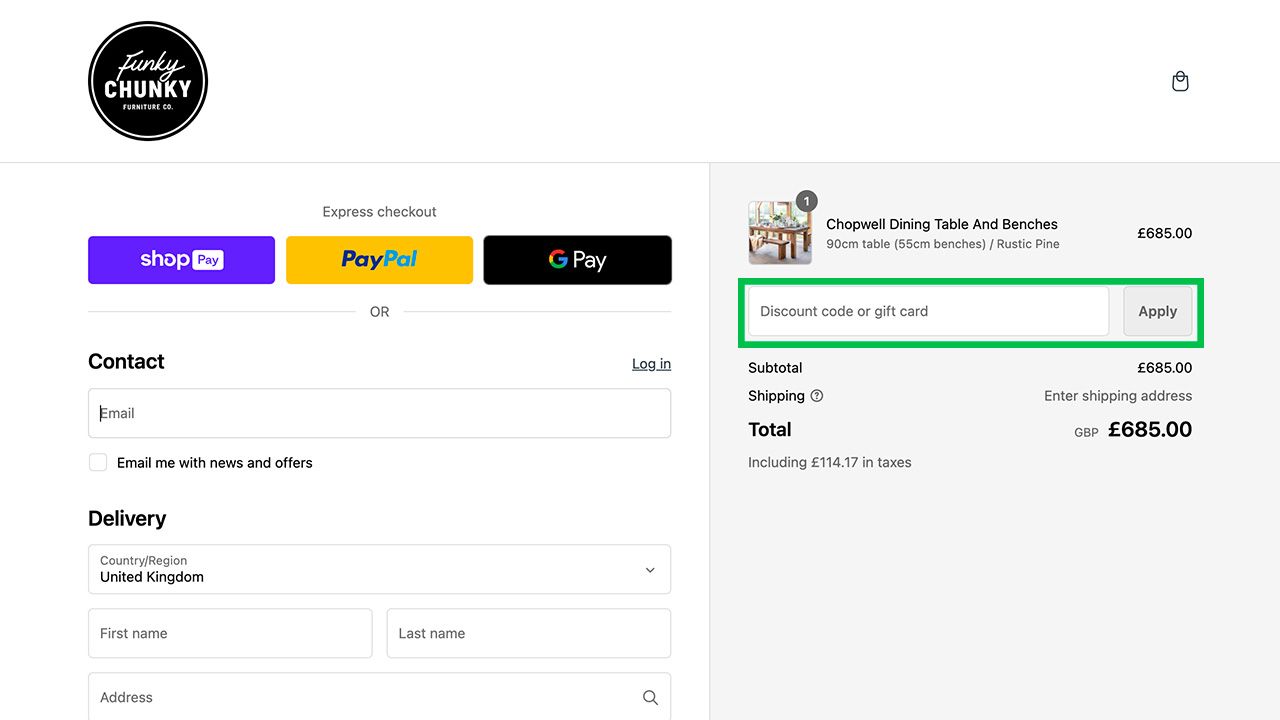
Task: Click the Chopwell Dining Table product thumbnail
Action: tap(780, 233)
